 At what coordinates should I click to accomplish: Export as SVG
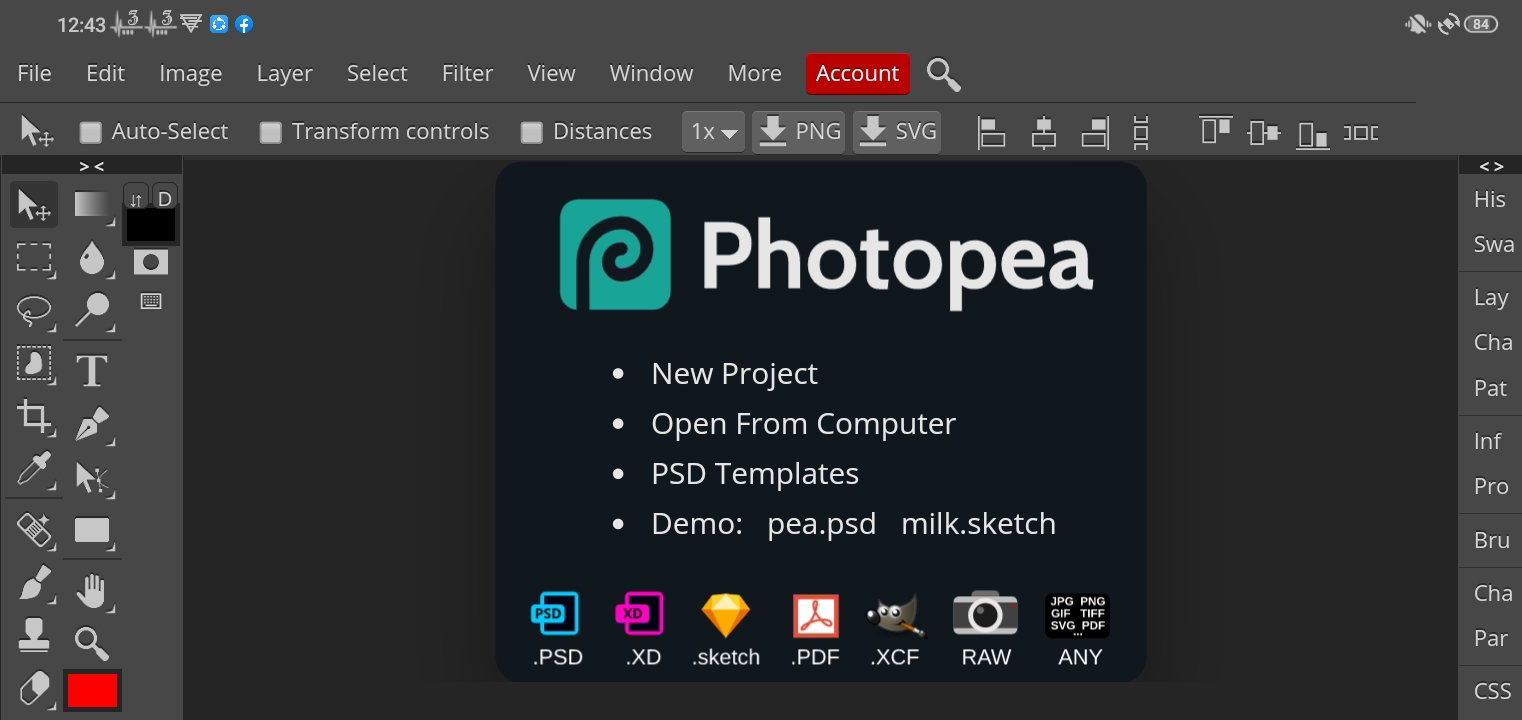(x=897, y=132)
